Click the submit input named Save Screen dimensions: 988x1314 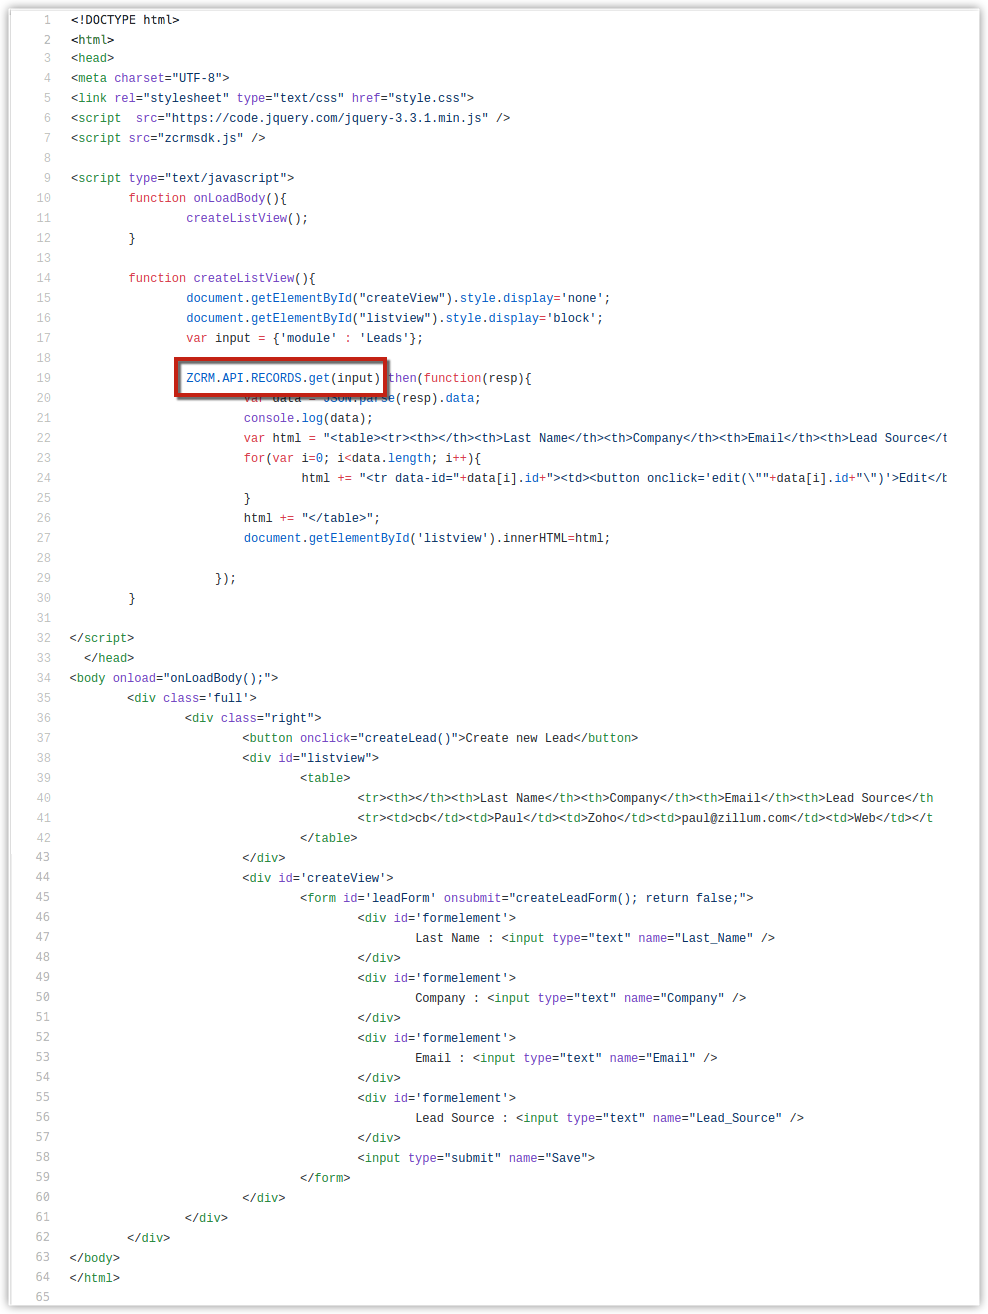(476, 1158)
